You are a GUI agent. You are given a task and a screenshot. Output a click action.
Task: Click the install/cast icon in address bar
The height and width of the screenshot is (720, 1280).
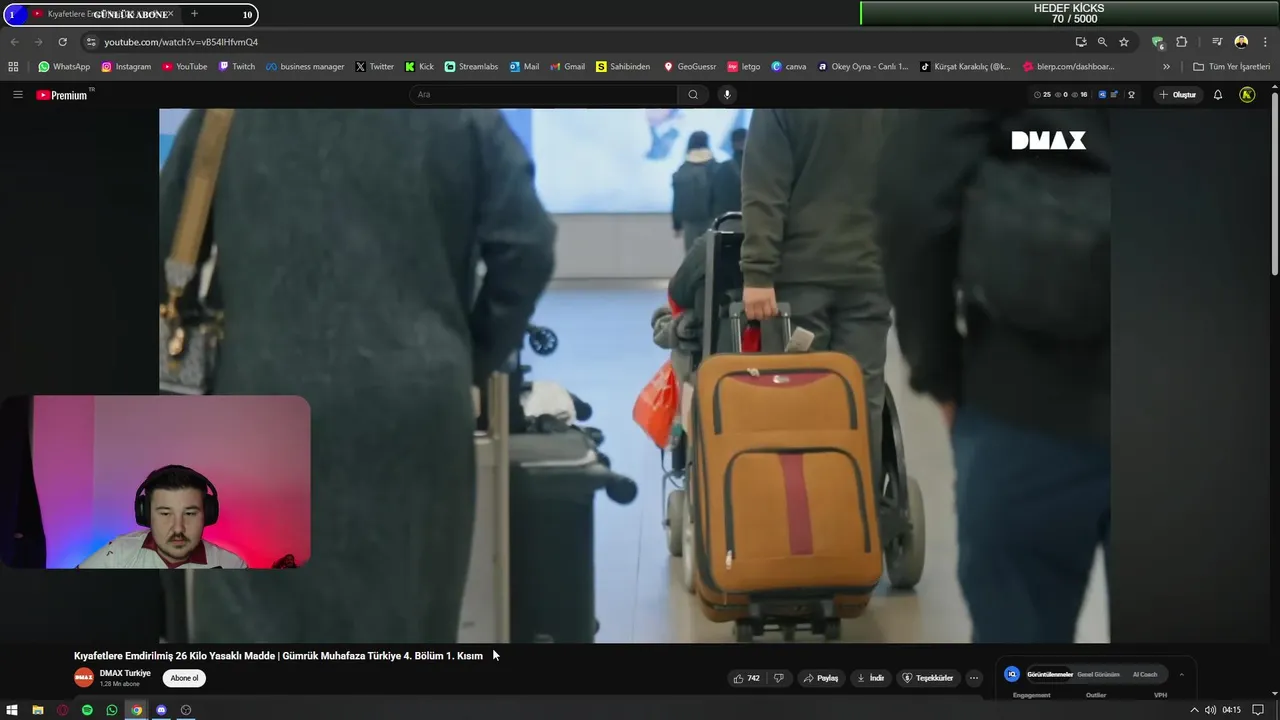tap(1081, 42)
